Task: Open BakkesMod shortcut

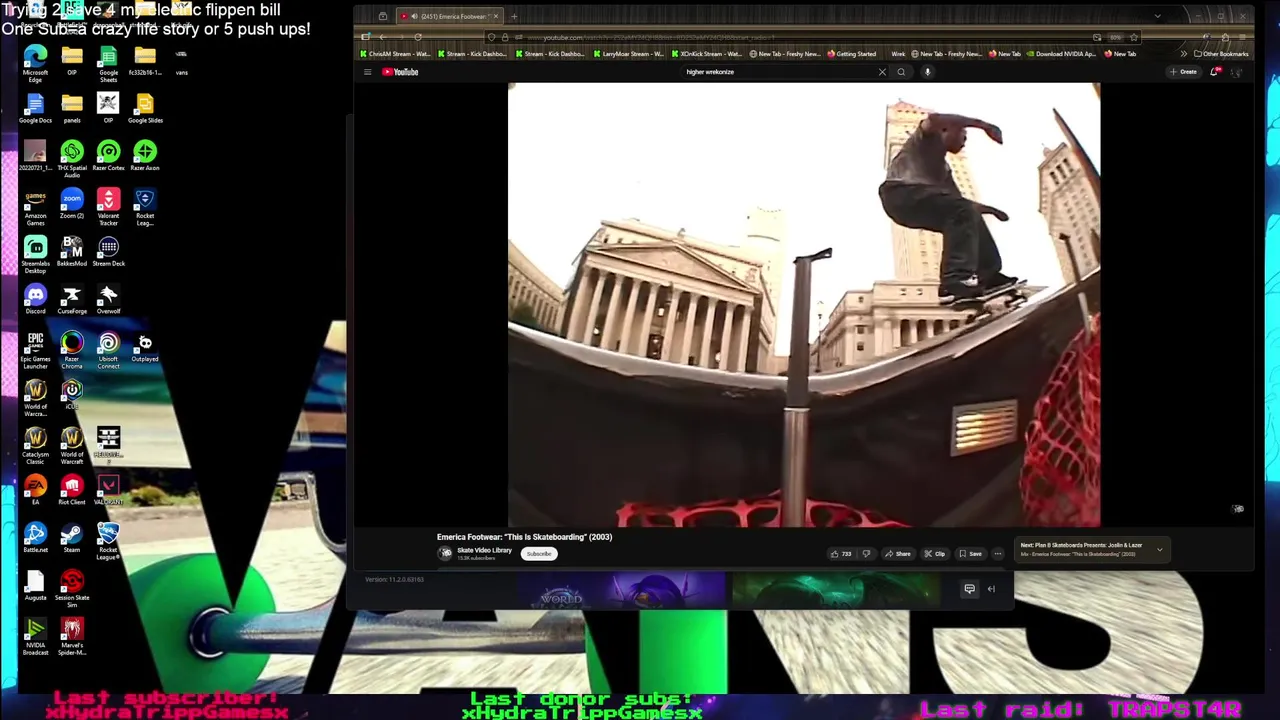Action: 72,251
